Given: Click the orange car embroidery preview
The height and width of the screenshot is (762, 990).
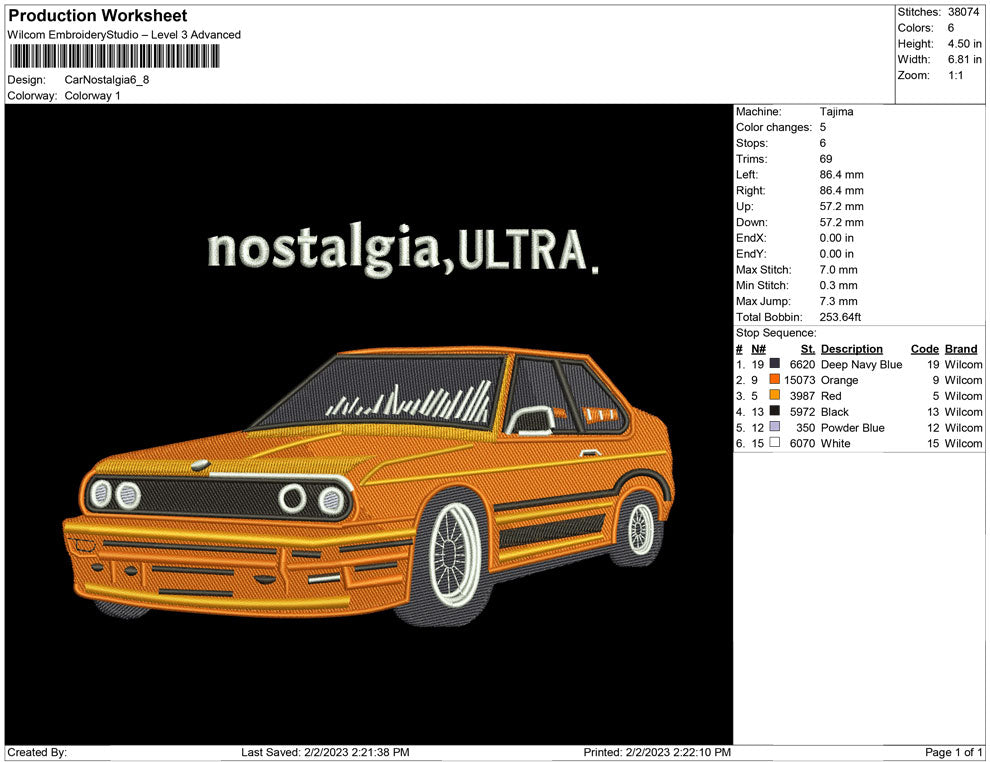Looking at the screenshot, I should point(370,480).
